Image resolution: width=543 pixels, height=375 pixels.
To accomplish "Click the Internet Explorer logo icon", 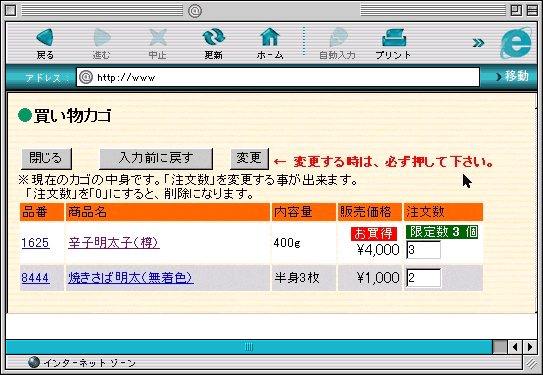I will pos(516,43).
